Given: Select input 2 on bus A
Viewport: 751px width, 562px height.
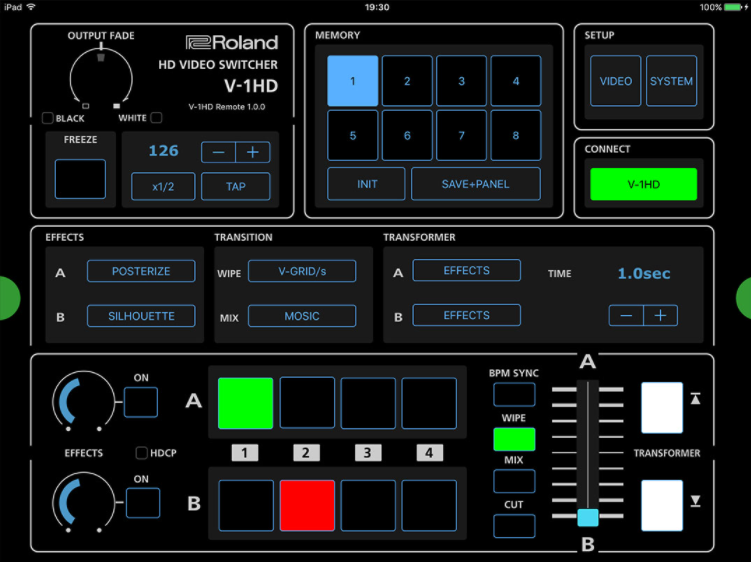Looking at the screenshot, I should click(307, 403).
